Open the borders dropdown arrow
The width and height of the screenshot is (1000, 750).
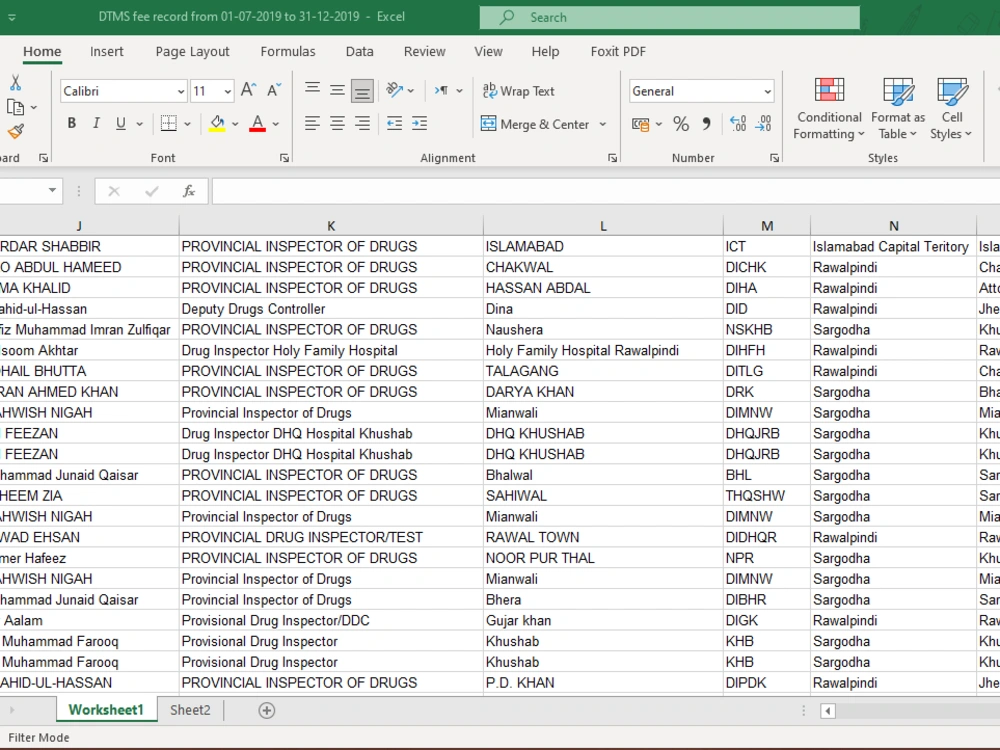tap(188, 124)
